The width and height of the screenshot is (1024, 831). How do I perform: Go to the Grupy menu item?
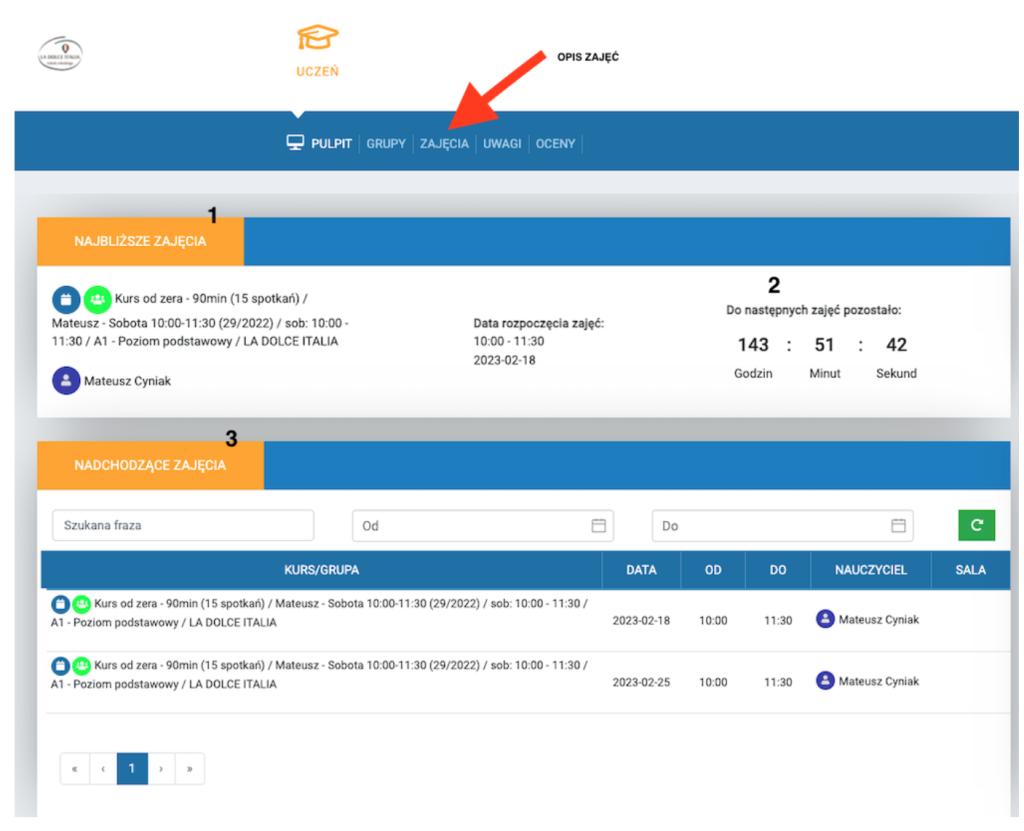(x=386, y=144)
